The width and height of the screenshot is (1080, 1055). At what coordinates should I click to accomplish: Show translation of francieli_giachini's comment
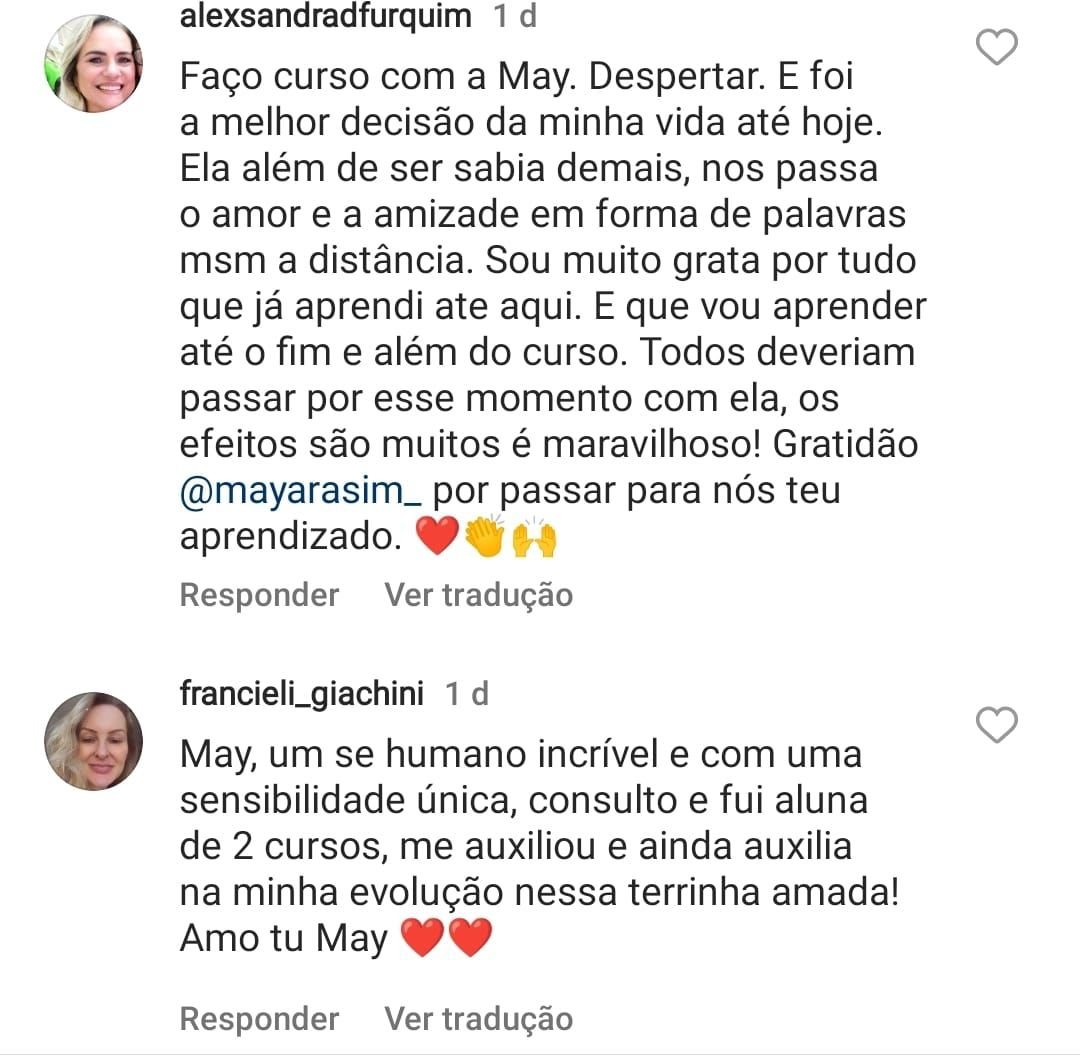click(x=478, y=1019)
